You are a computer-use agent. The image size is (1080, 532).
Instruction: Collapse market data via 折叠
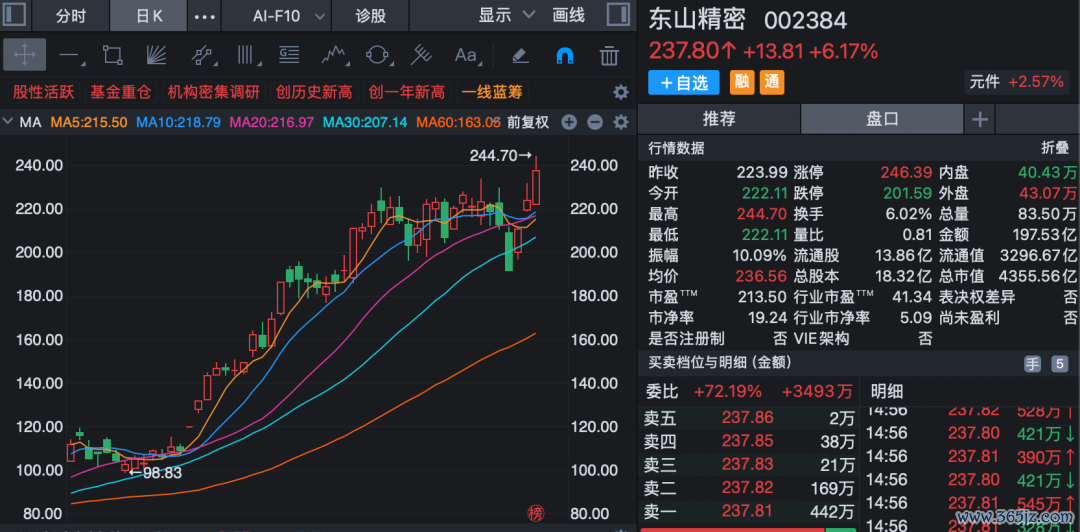click(1054, 148)
